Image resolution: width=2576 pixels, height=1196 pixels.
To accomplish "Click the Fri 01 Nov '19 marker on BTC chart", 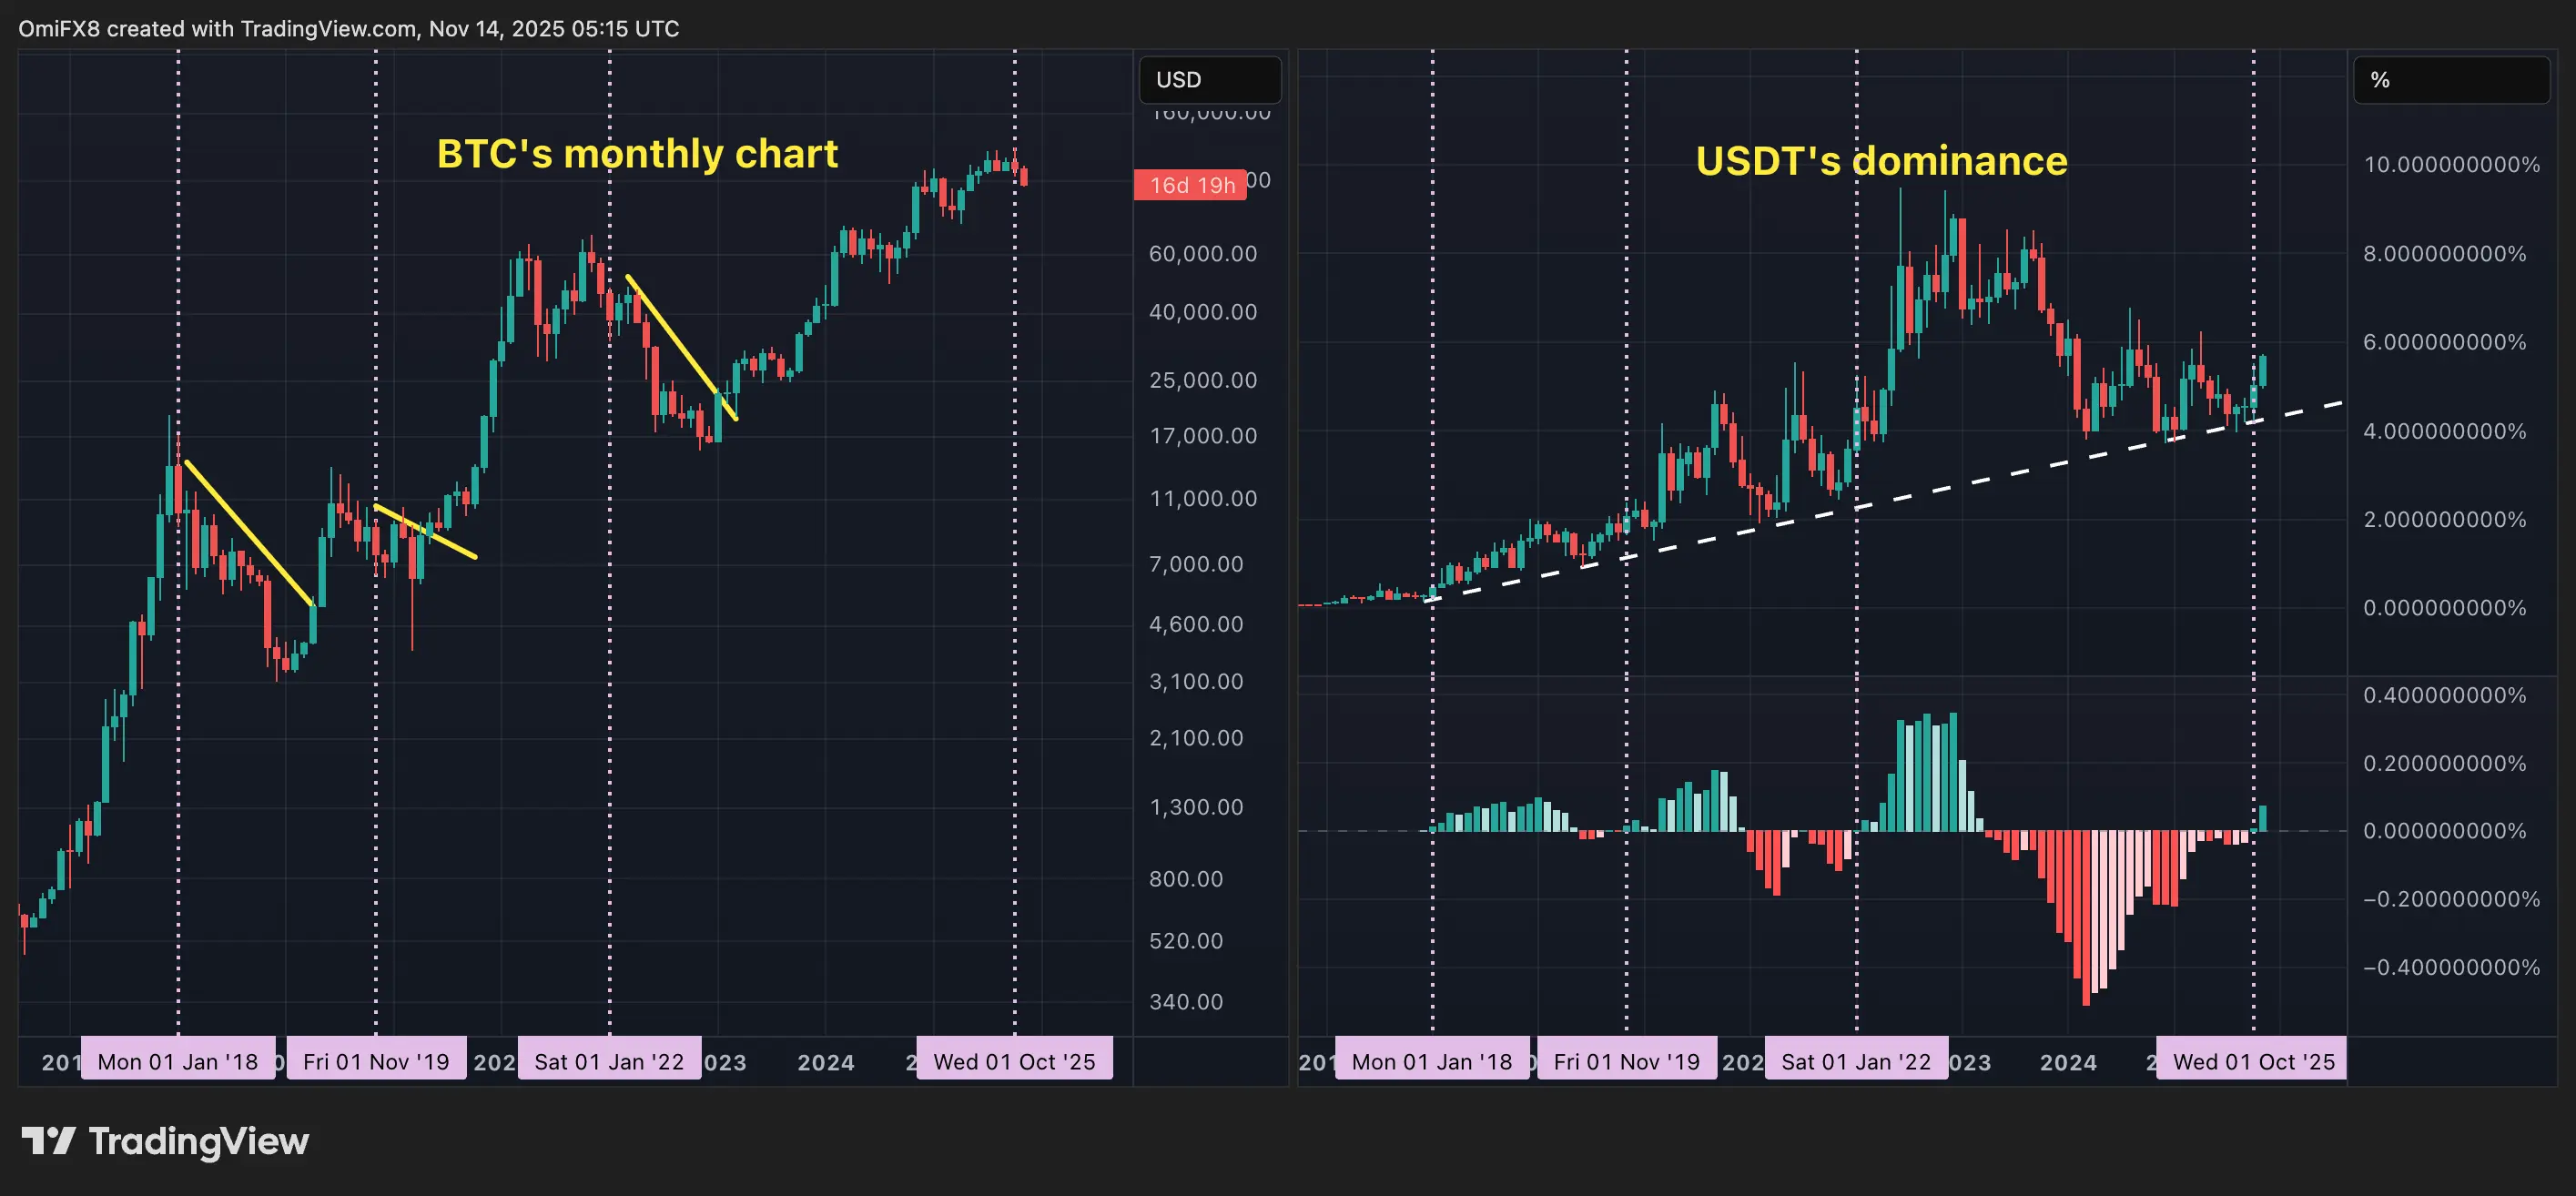I will pos(376,1061).
